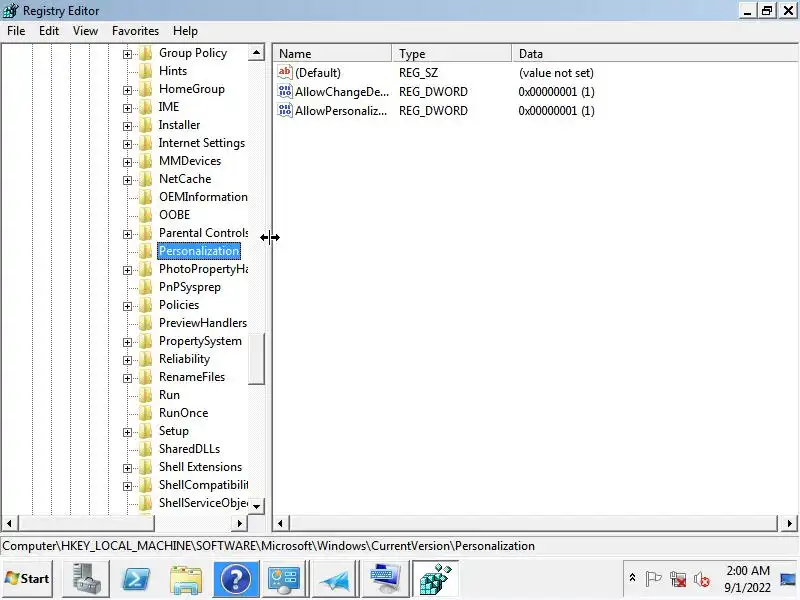Viewport: 800px width, 600px height.
Task: Open Server Manager from the taskbar
Action: (85, 579)
